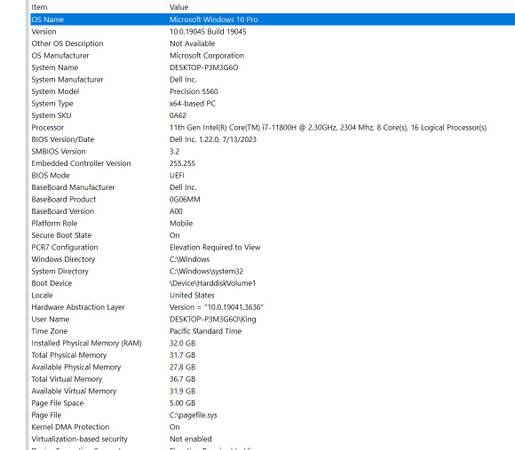
Task: Select the Total Physical Memory row
Action: pyautogui.click(x=272, y=356)
